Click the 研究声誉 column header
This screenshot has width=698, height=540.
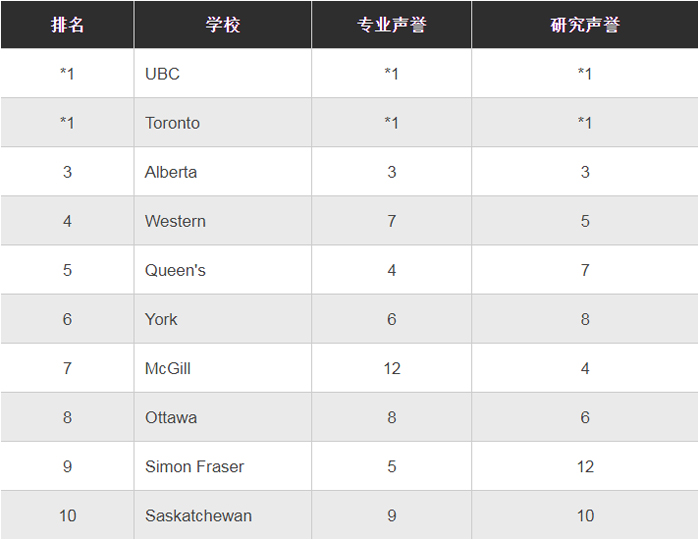585,25
